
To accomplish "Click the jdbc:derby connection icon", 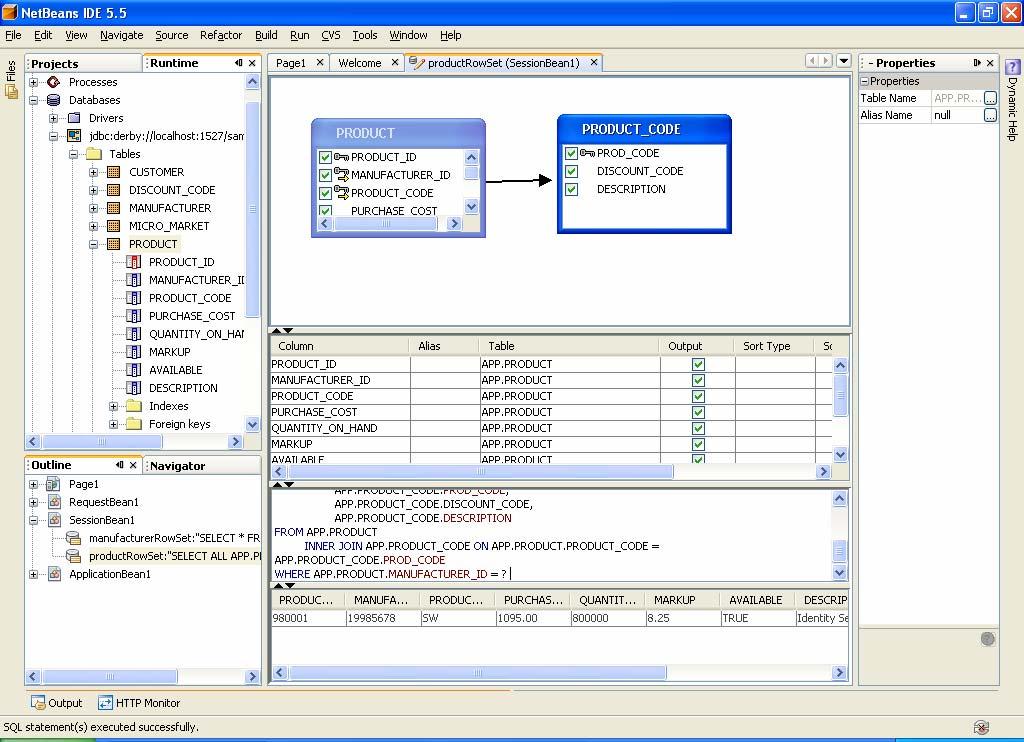I will (x=74, y=136).
